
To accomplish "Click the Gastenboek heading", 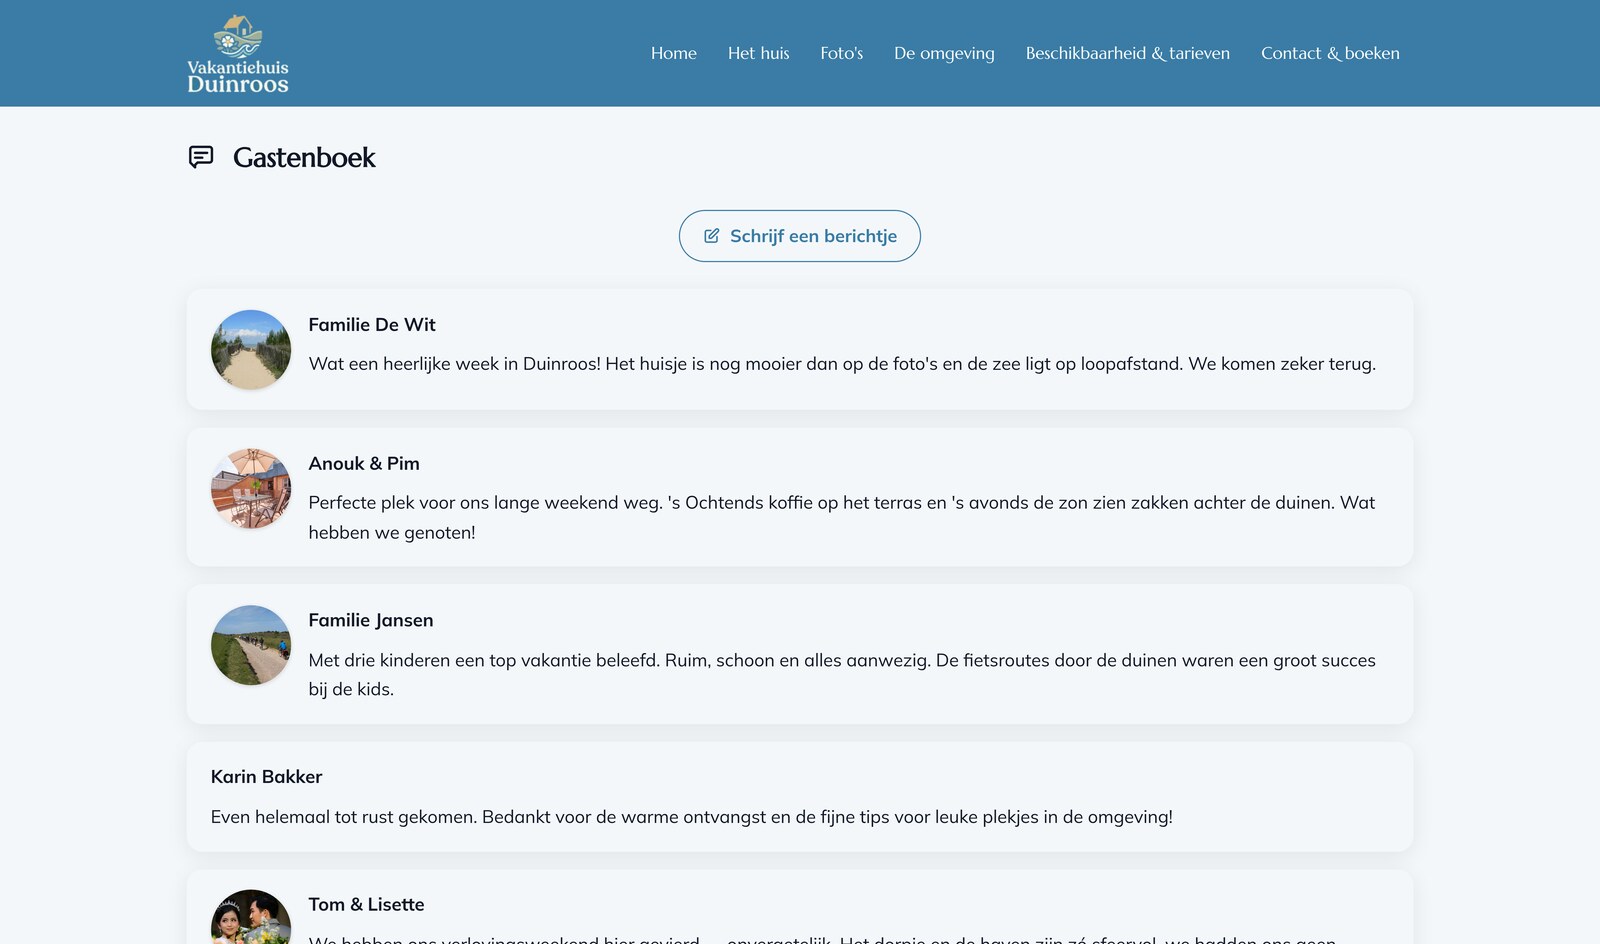I will click(x=304, y=157).
